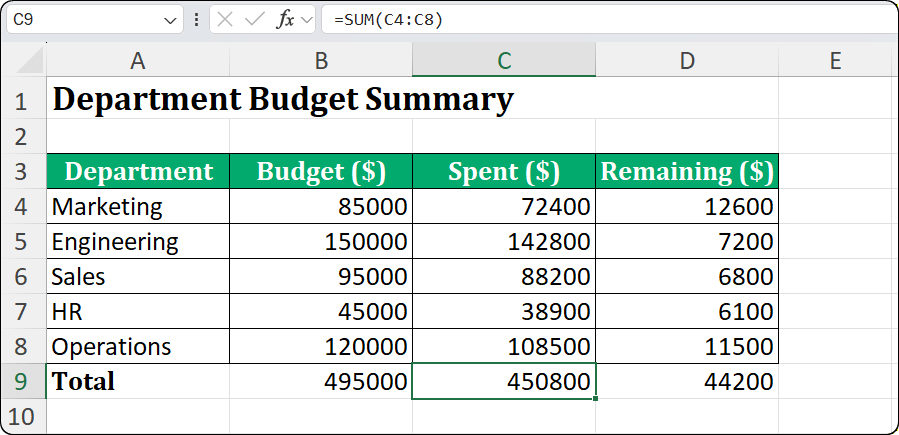Viewport: 899px width, 435px height.
Task: Click the Department header cell
Action: pos(138,171)
